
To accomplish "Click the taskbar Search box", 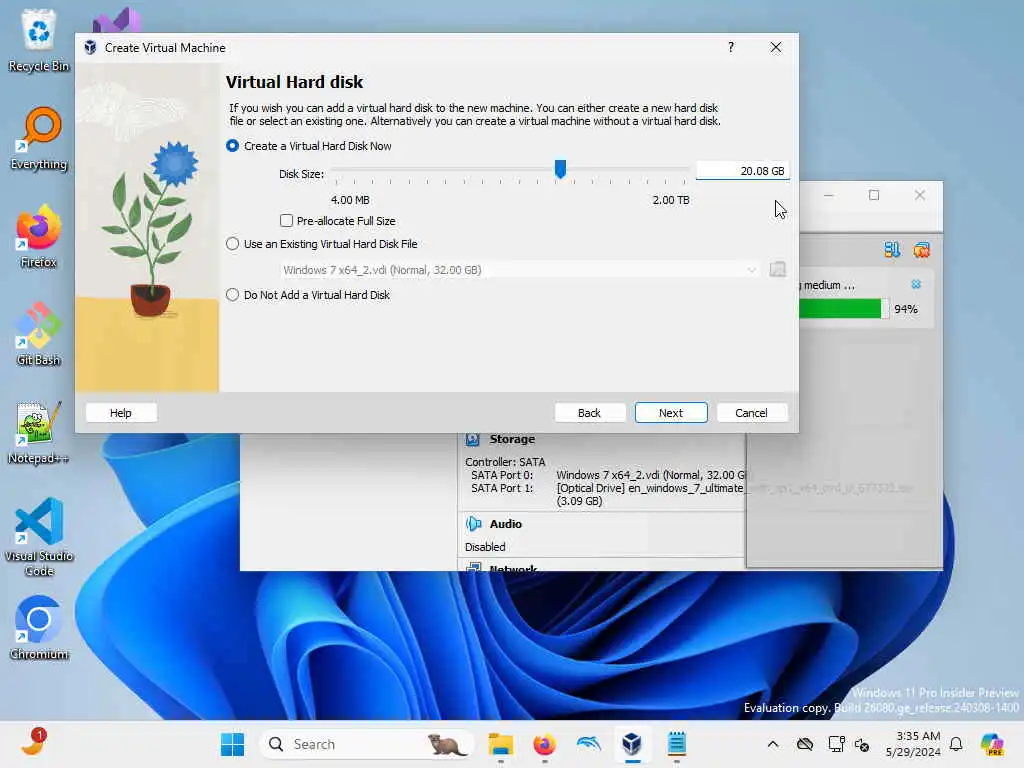I will pyautogui.click(x=367, y=744).
